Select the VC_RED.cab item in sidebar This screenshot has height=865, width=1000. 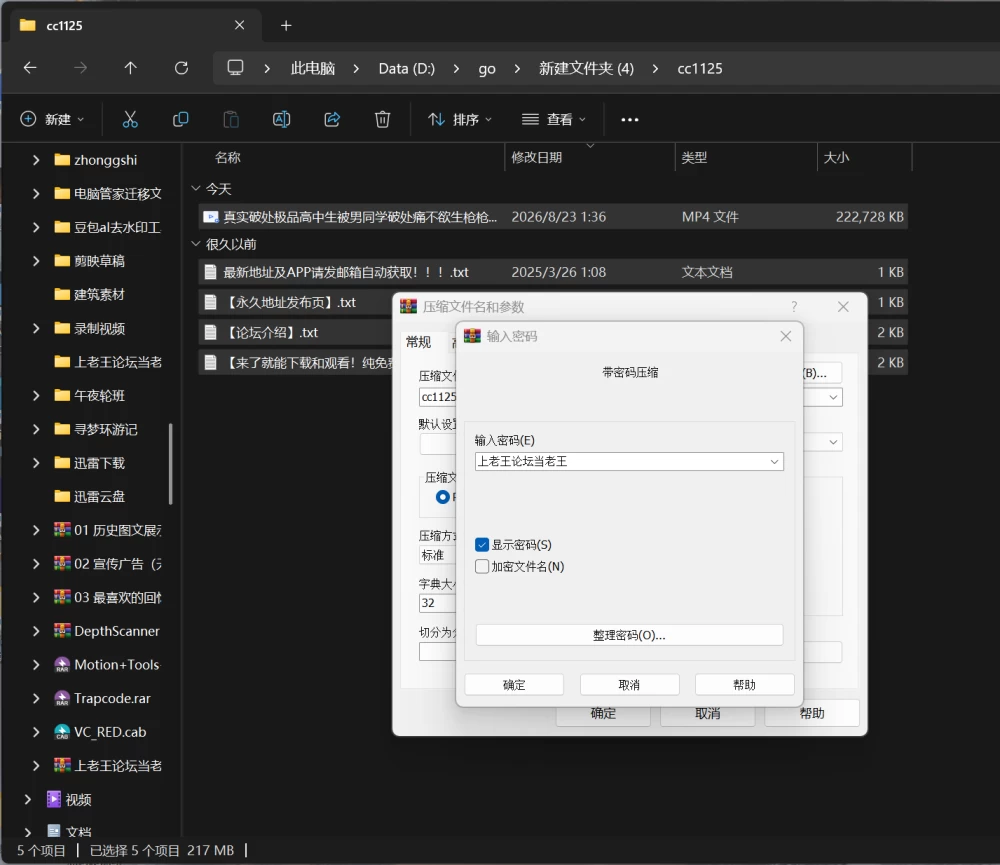110,732
